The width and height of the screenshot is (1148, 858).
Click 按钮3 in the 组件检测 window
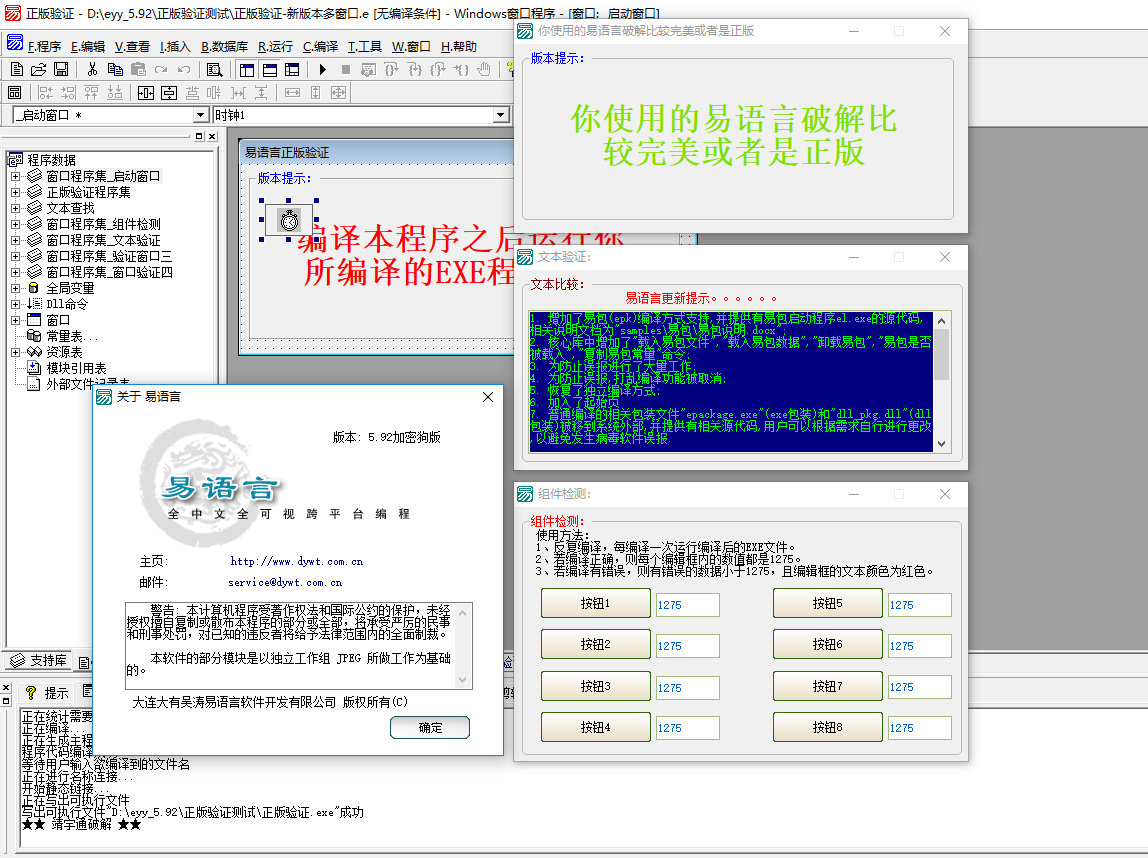point(595,686)
